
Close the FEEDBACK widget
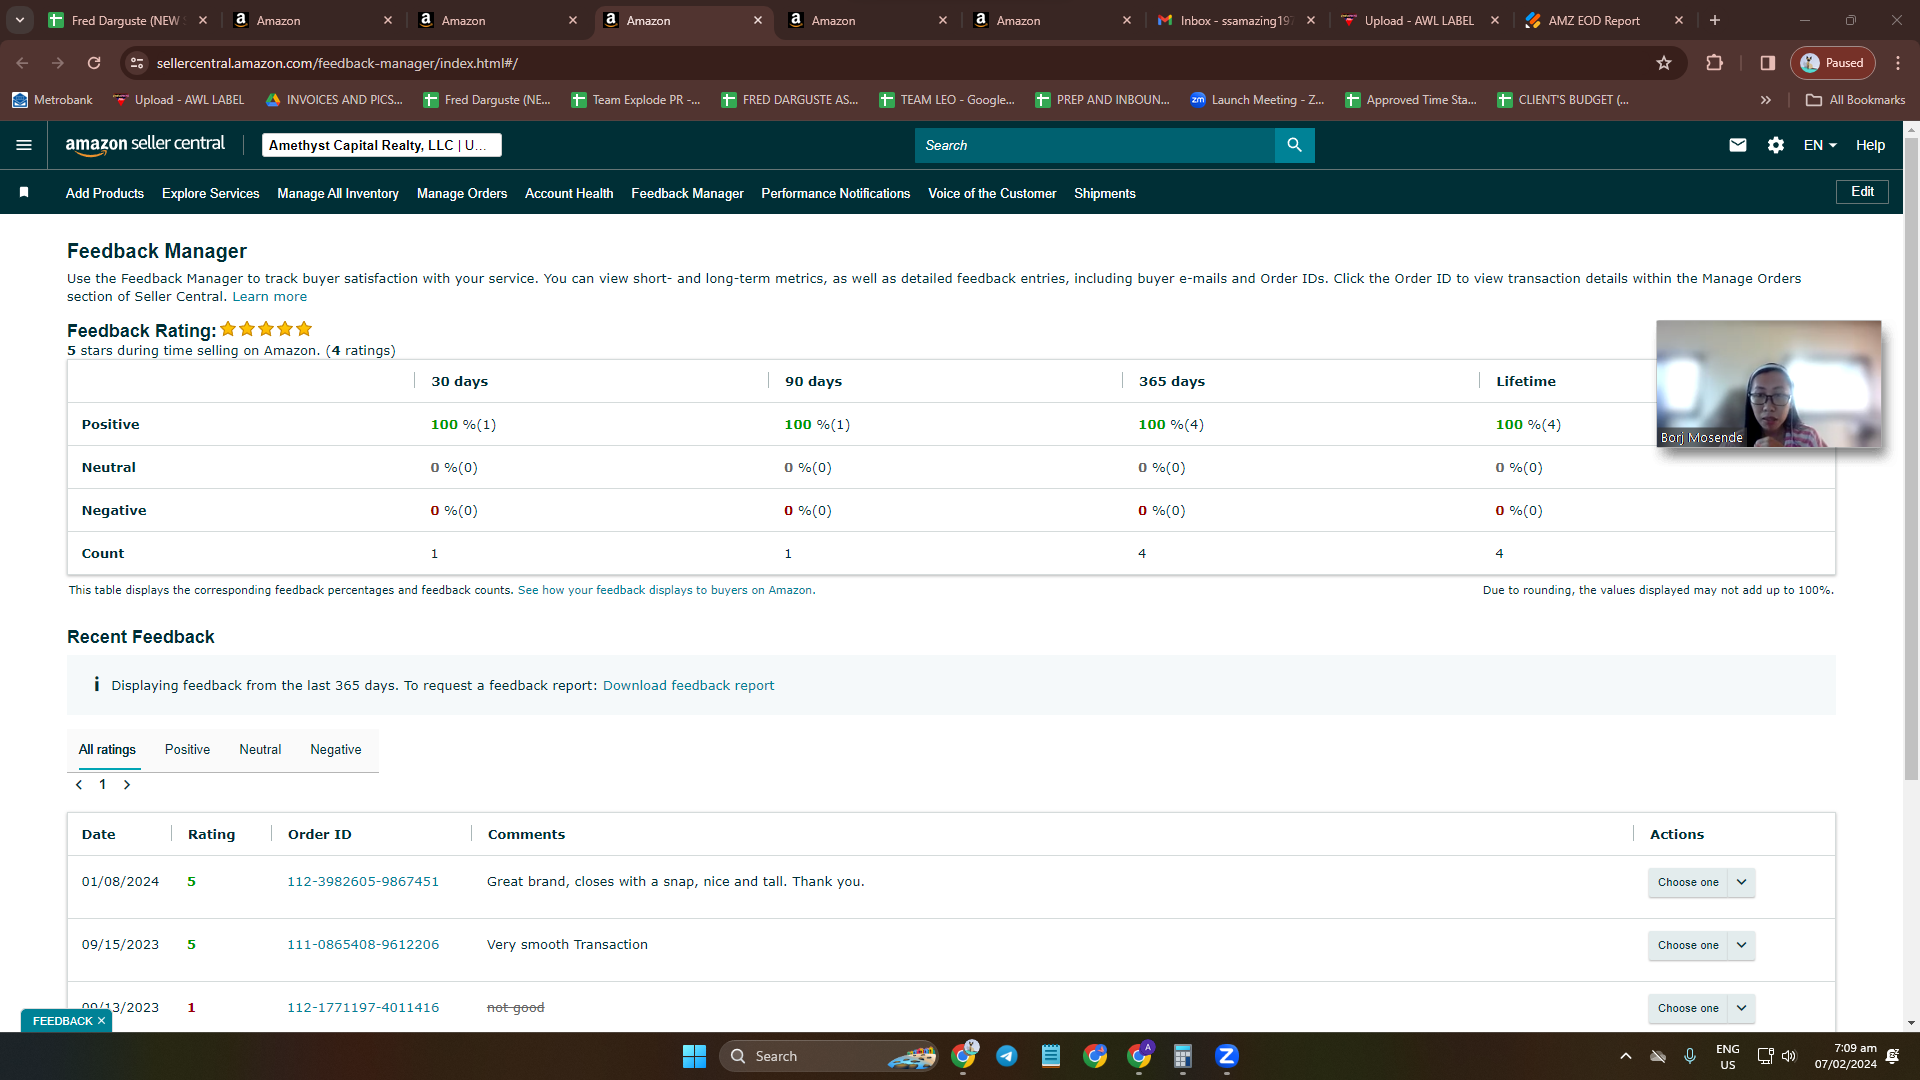pyautogui.click(x=101, y=1021)
